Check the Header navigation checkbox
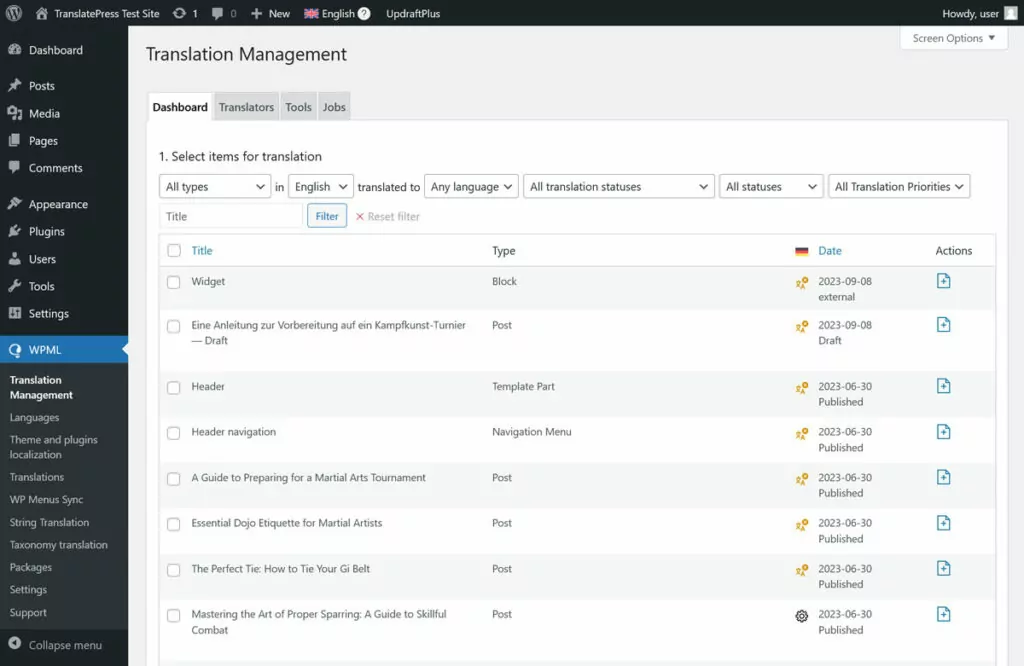The height and width of the screenshot is (666, 1024). coord(173,433)
